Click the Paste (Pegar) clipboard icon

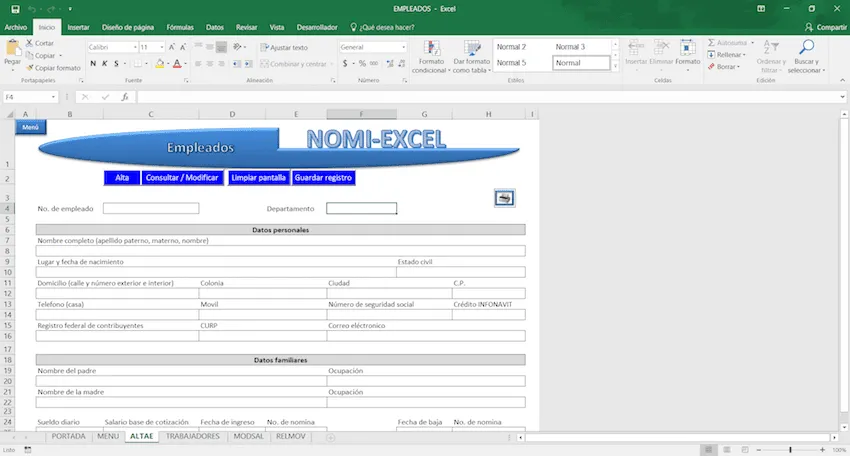click(13, 48)
